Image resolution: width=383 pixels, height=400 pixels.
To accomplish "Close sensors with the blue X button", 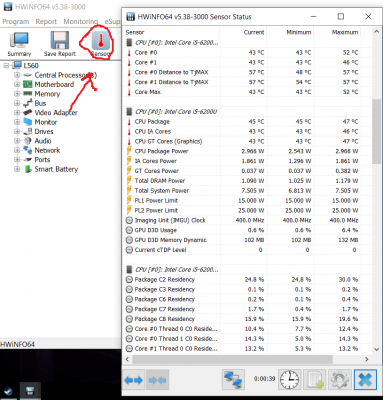I will [365, 379].
